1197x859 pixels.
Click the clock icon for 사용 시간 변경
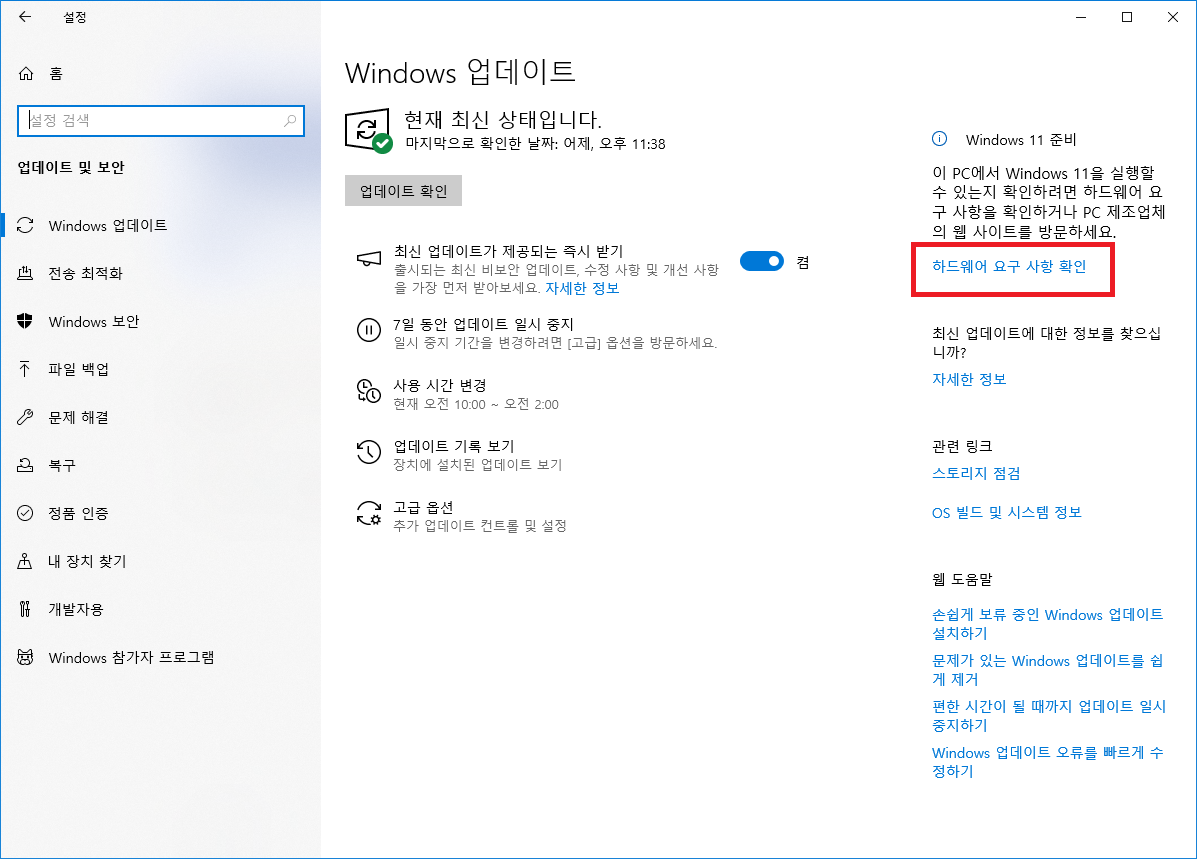pyautogui.click(x=369, y=391)
